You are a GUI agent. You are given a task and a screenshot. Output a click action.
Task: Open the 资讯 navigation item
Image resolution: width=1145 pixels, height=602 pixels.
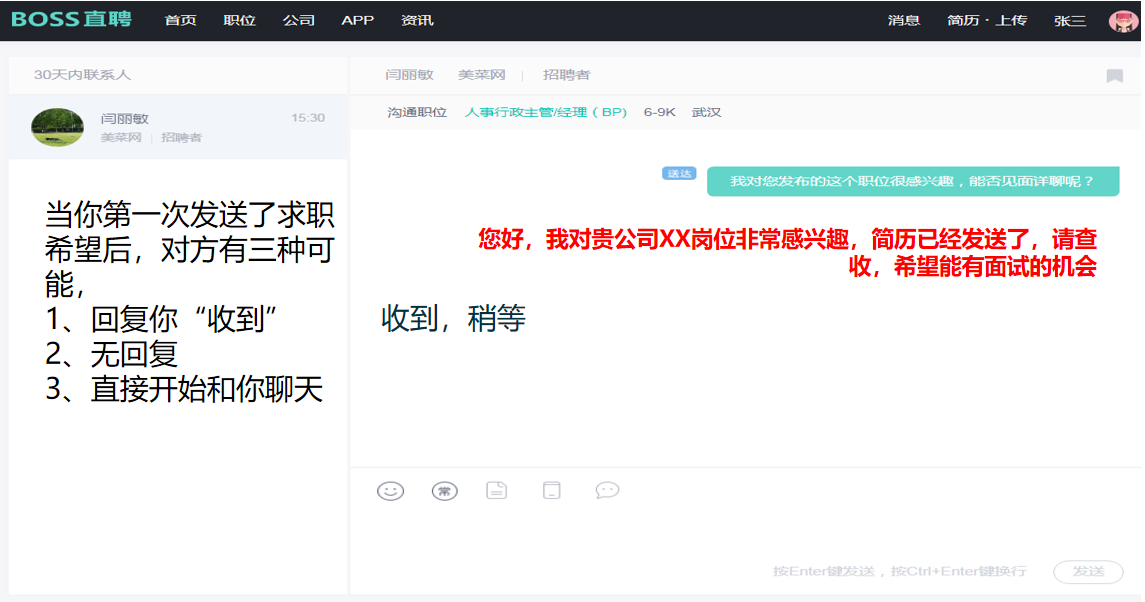(x=417, y=21)
